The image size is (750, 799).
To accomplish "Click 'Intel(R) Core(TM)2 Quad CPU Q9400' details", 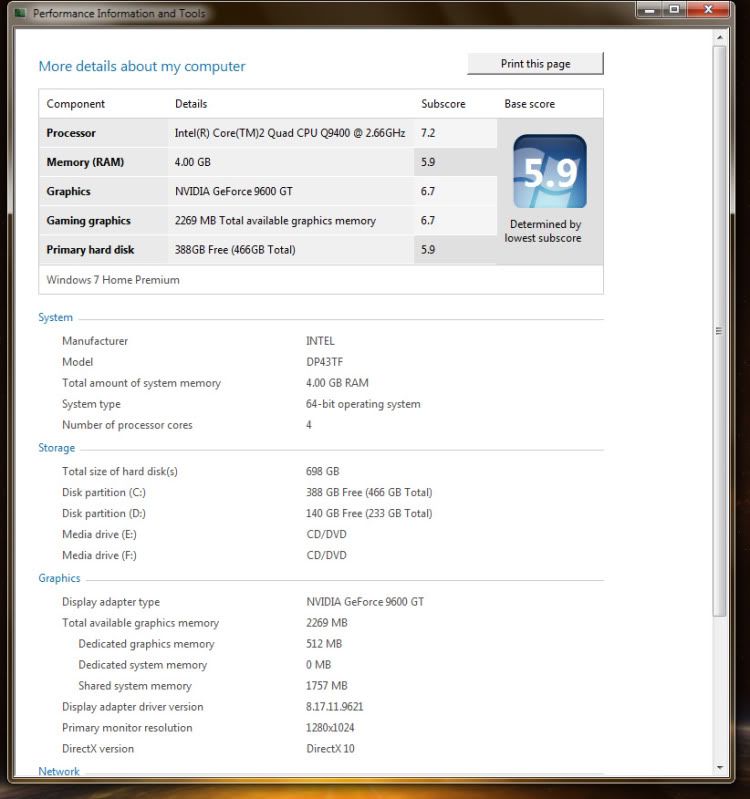I will 290,133.
